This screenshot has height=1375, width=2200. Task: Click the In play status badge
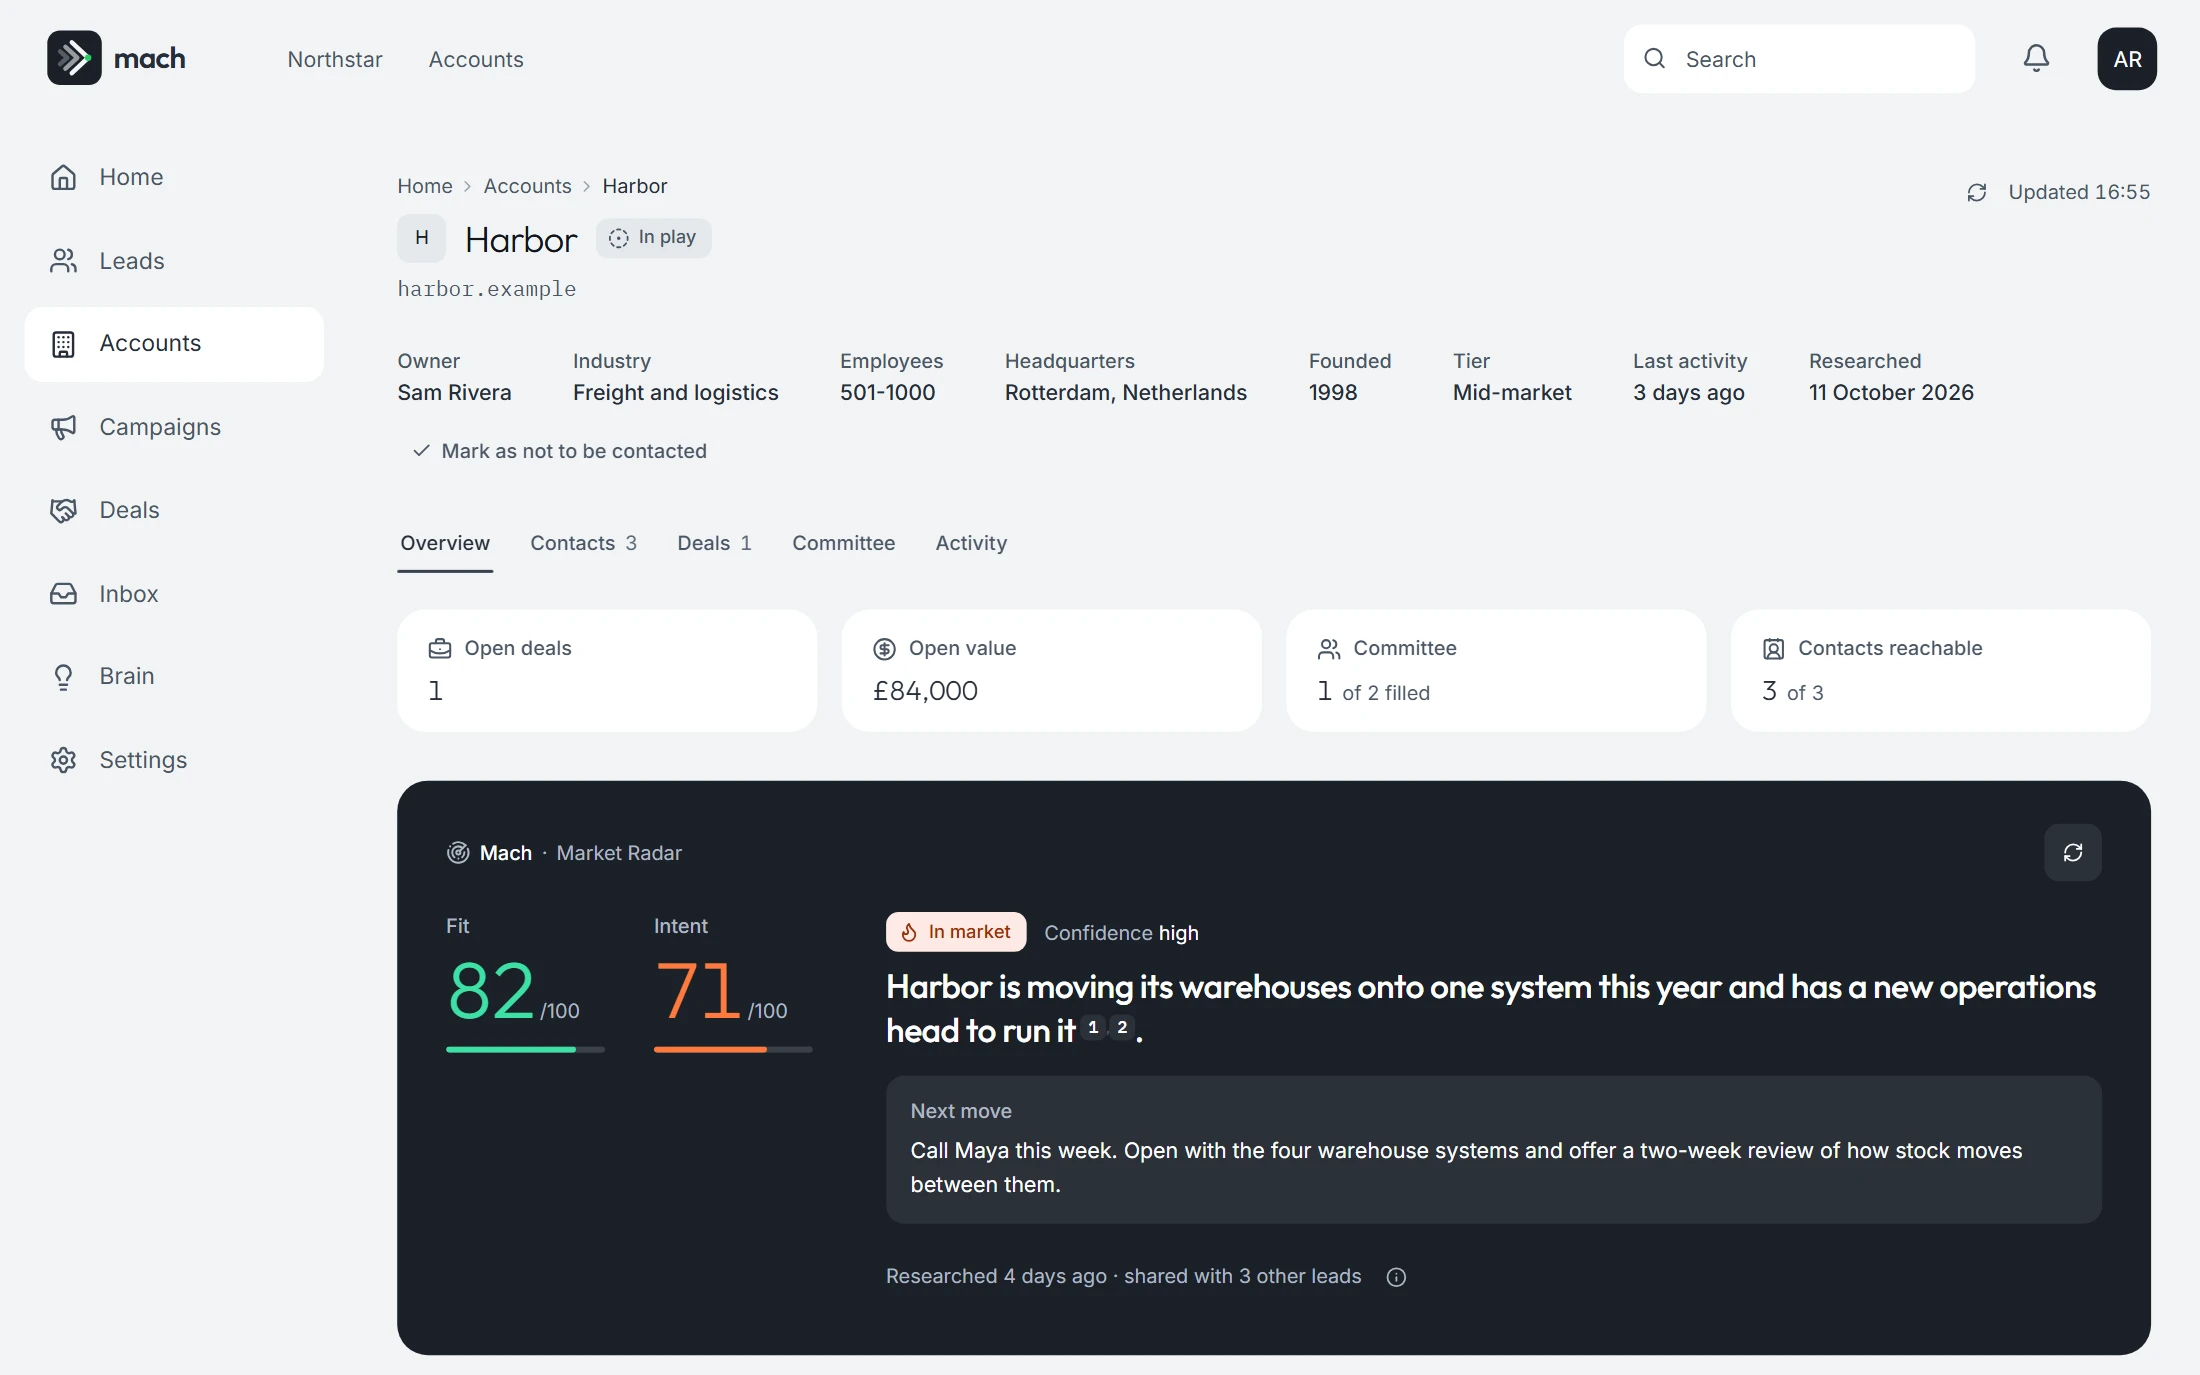coord(654,238)
